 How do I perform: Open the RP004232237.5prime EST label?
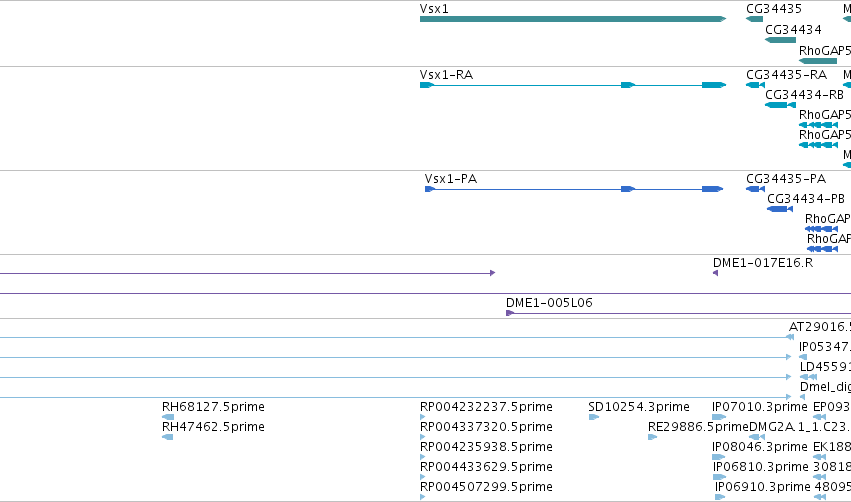486,407
